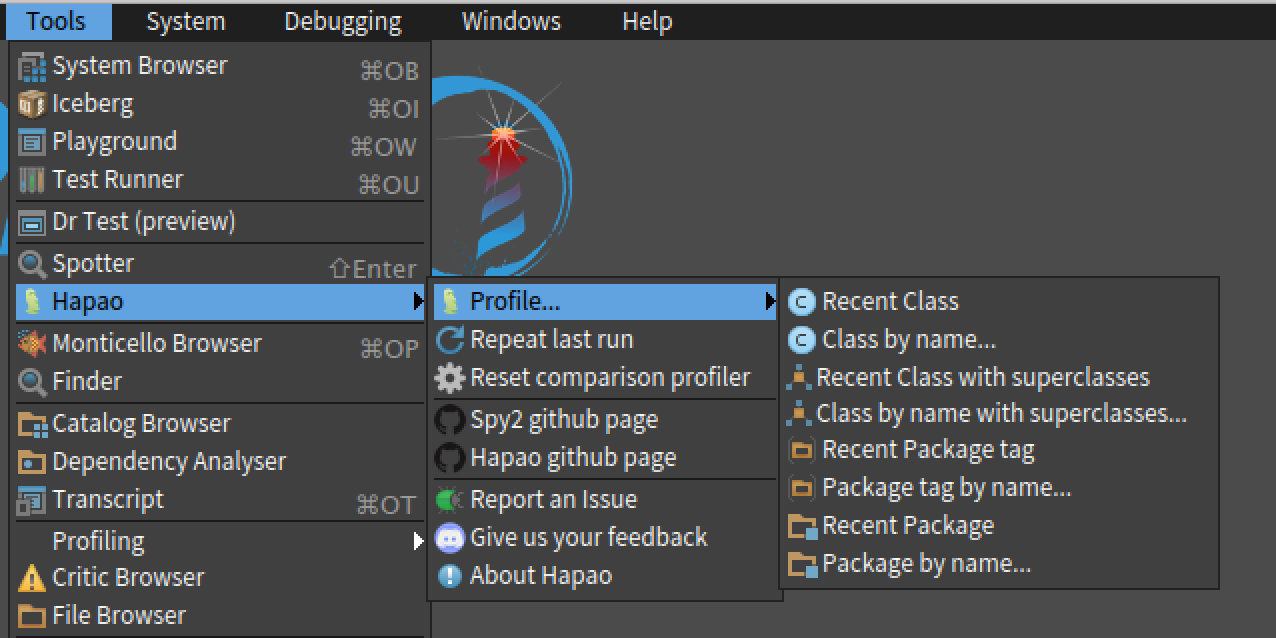Click the Repeat last run refresh icon
Screen dimensions: 1276x638
tap(451, 340)
